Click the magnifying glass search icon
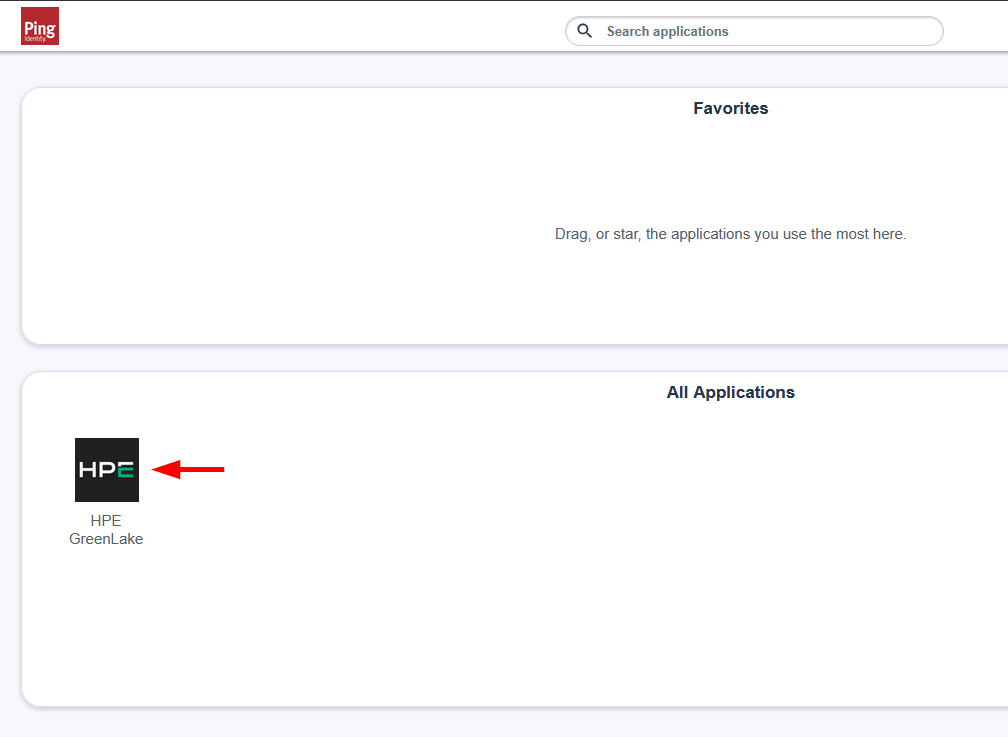Screen dimensions: 1008x737 585,31
